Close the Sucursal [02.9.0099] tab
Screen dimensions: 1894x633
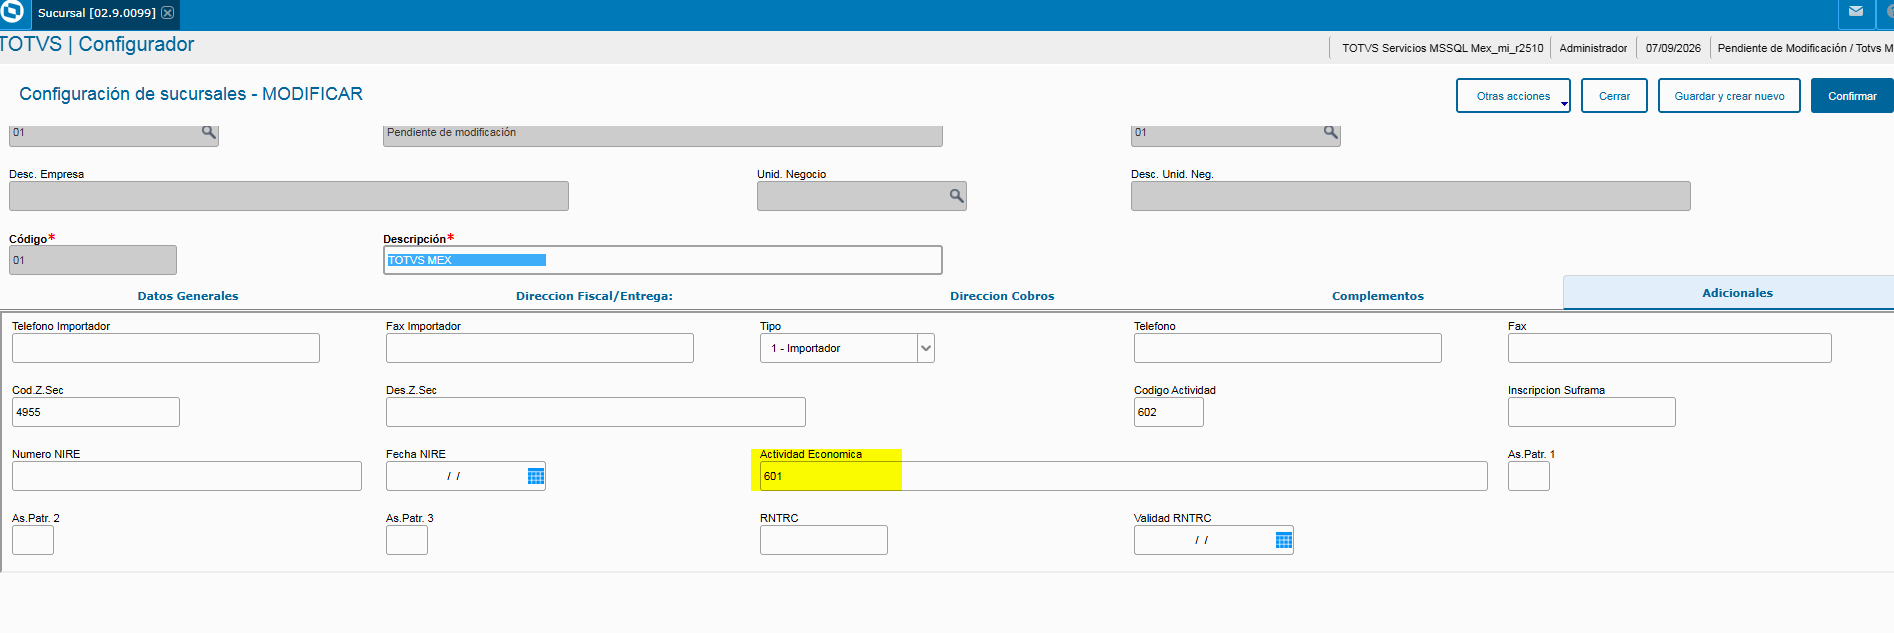pyautogui.click(x=168, y=13)
